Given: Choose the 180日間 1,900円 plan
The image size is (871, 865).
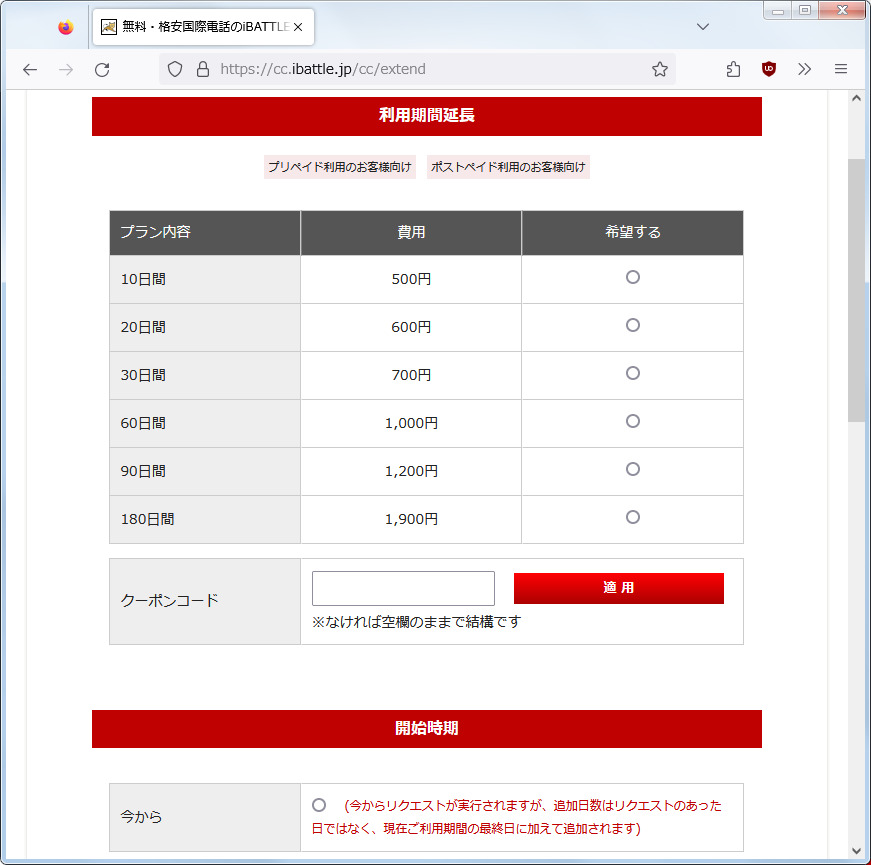Looking at the screenshot, I should pyautogui.click(x=632, y=517).
